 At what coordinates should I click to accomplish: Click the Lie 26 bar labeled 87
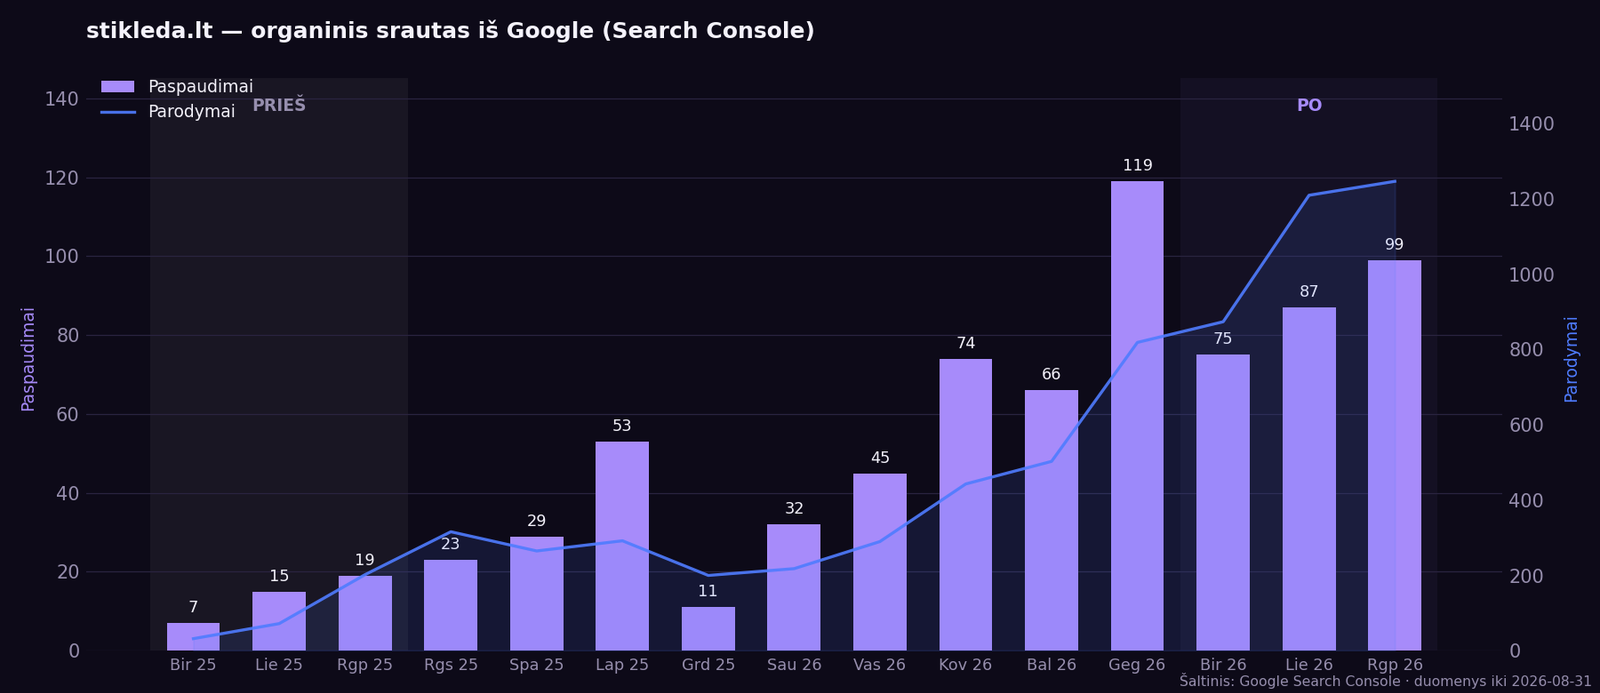tap(1309, 479)
